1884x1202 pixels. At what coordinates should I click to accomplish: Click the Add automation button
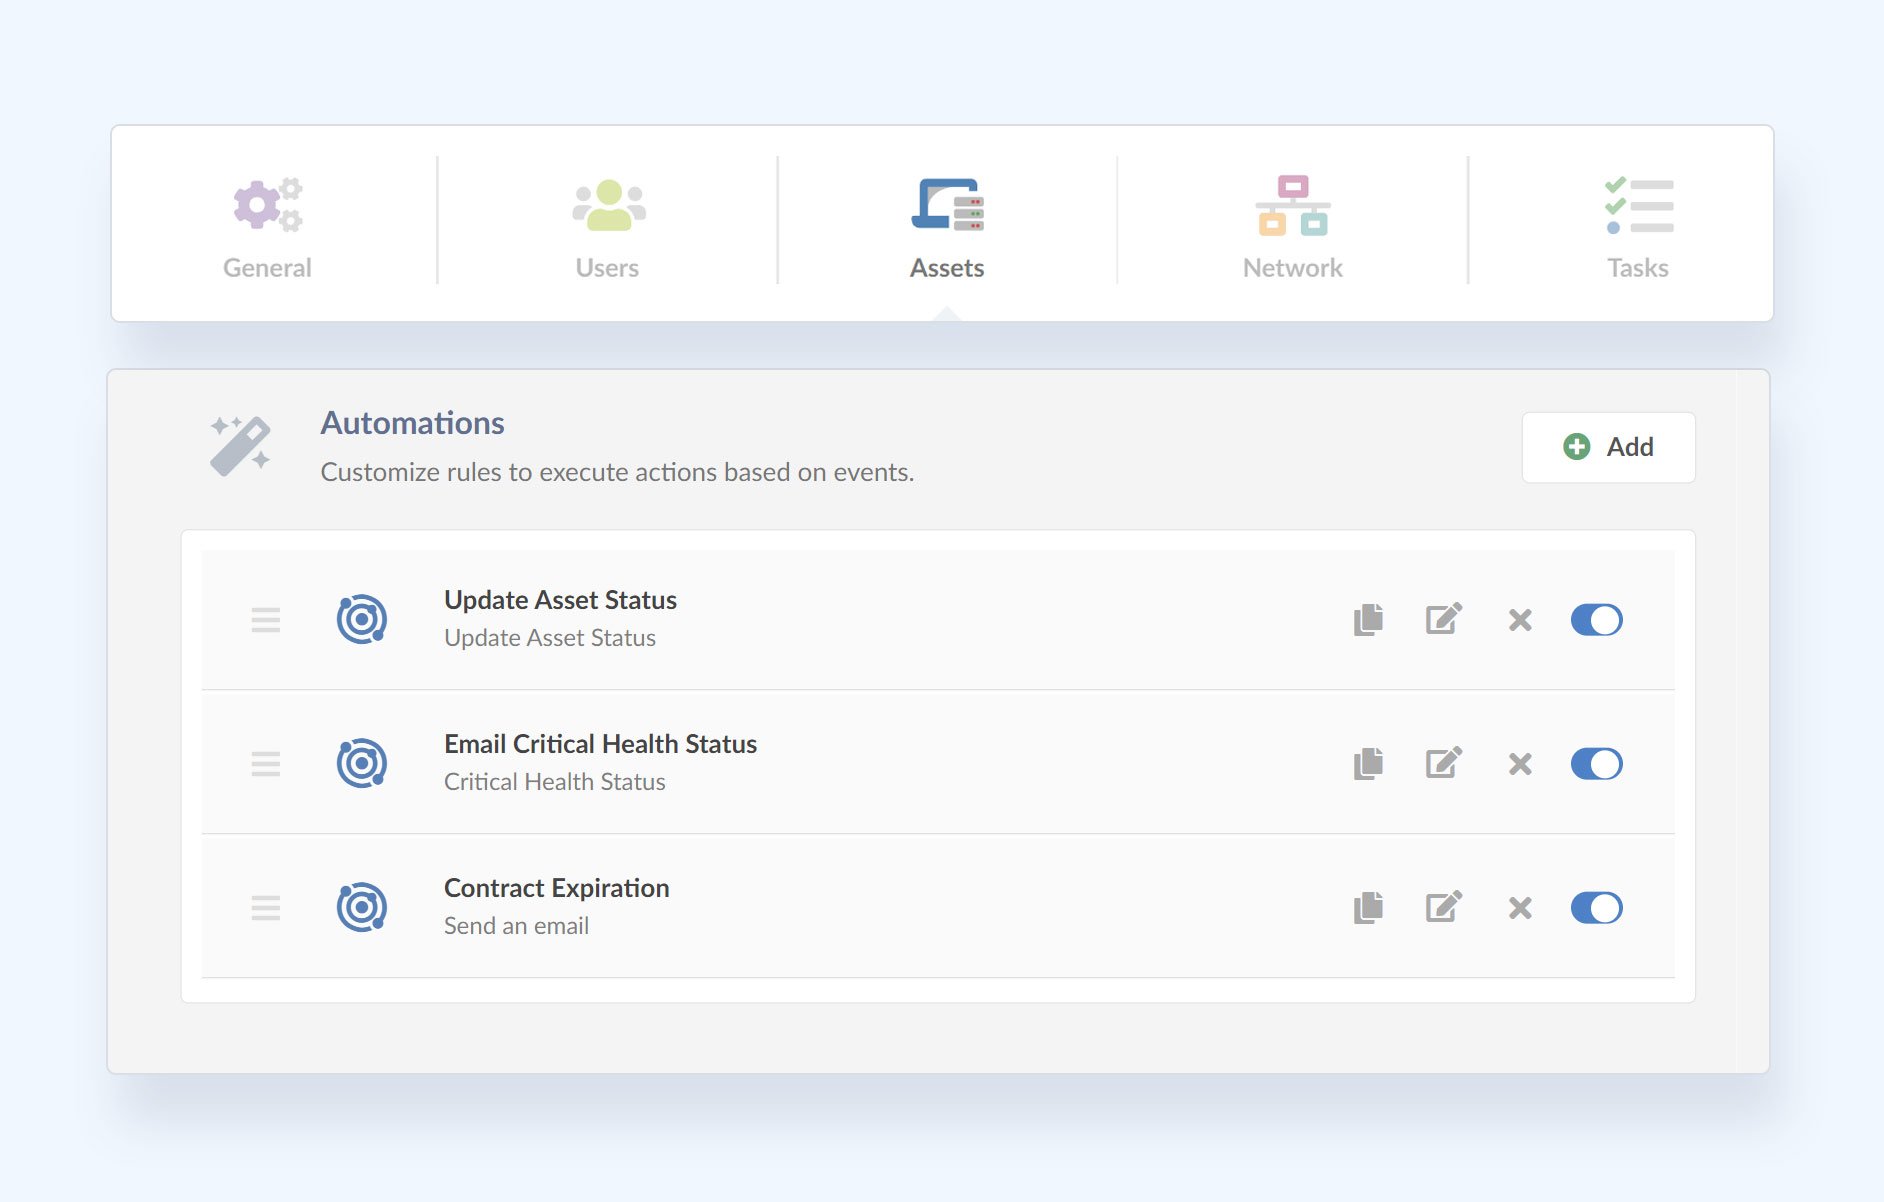1607,447
